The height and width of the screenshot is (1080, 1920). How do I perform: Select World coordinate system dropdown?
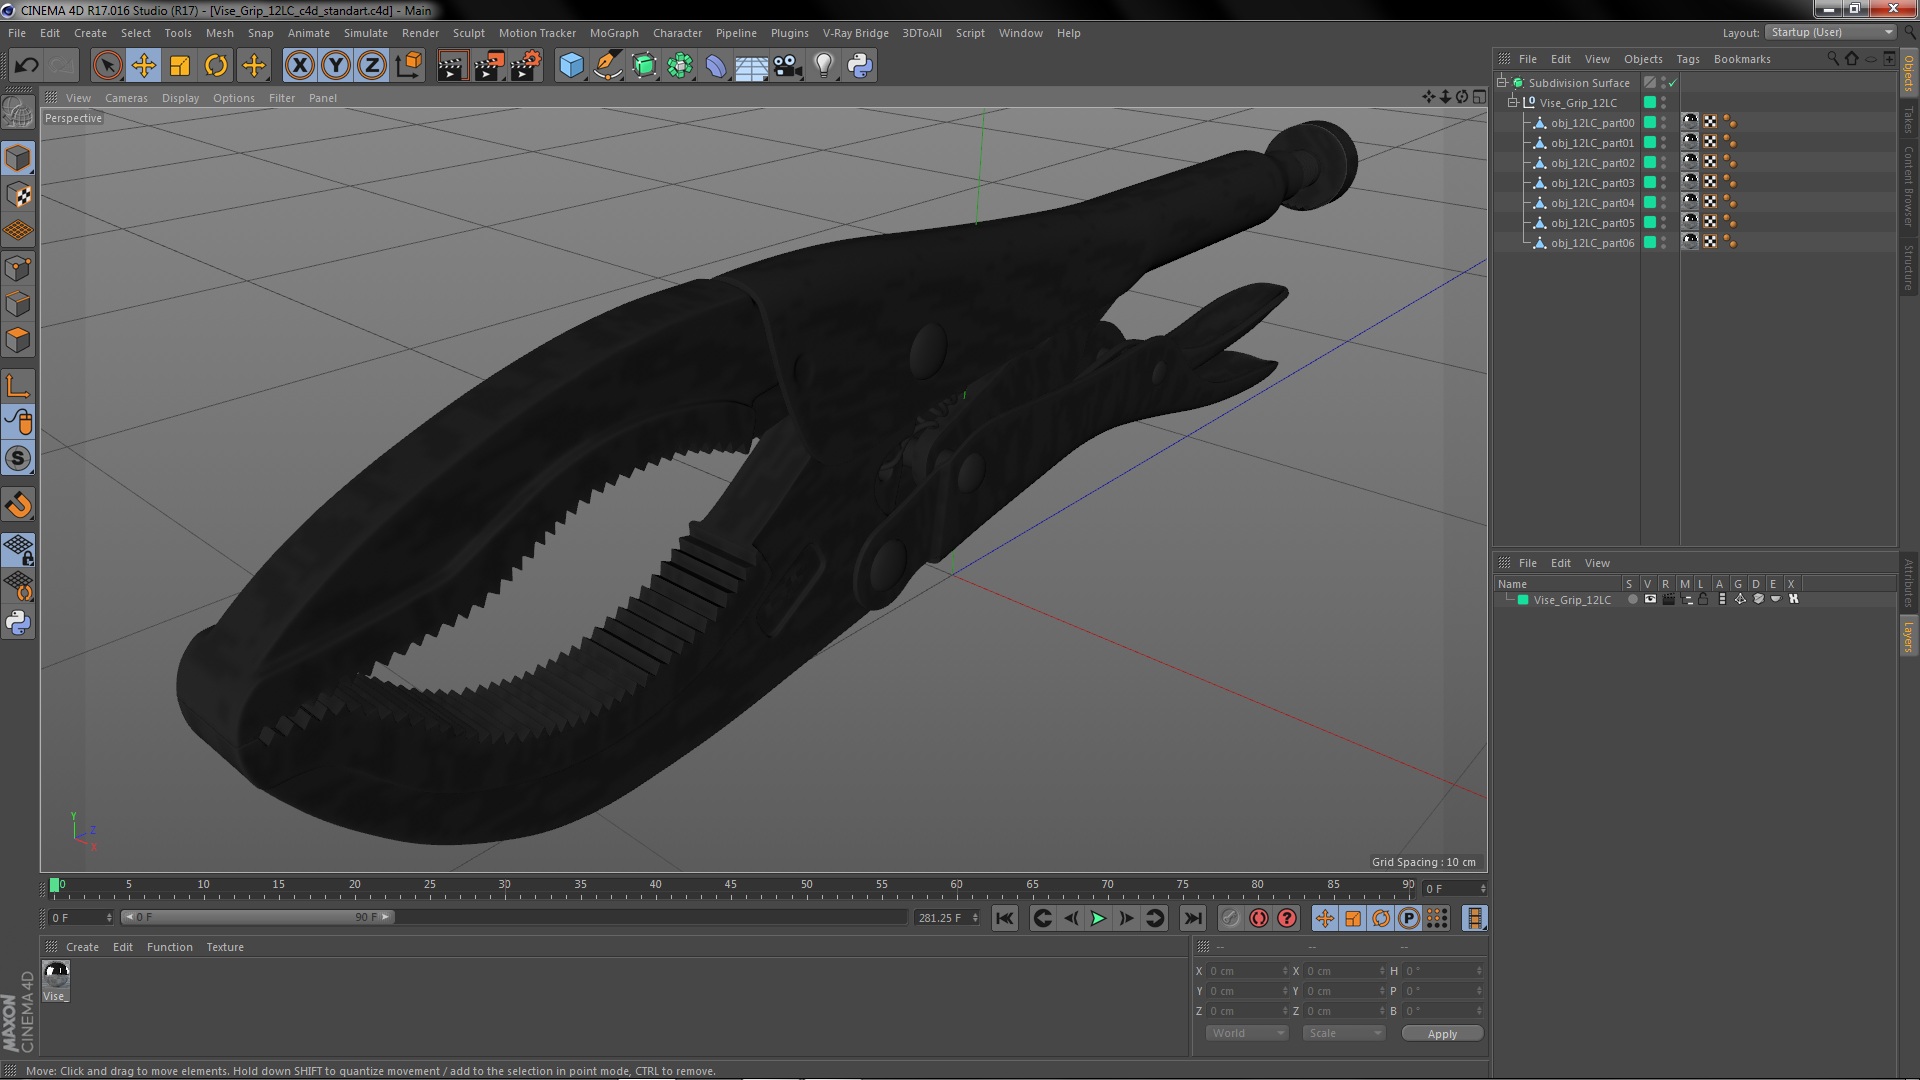[1246, 1033]
